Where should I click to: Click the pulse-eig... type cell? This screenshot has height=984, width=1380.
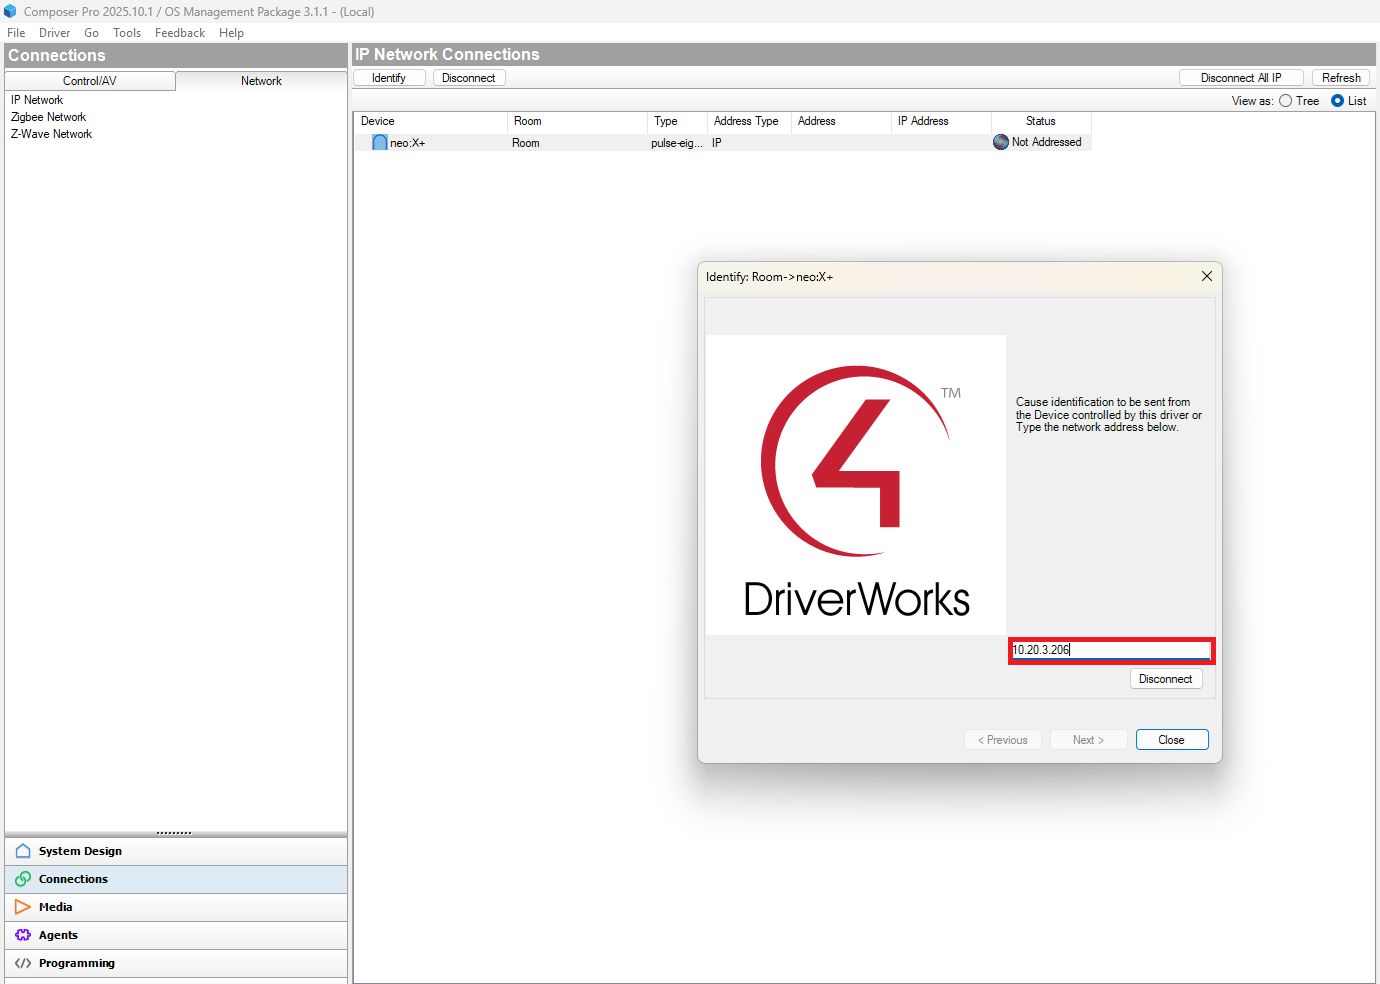677,143
